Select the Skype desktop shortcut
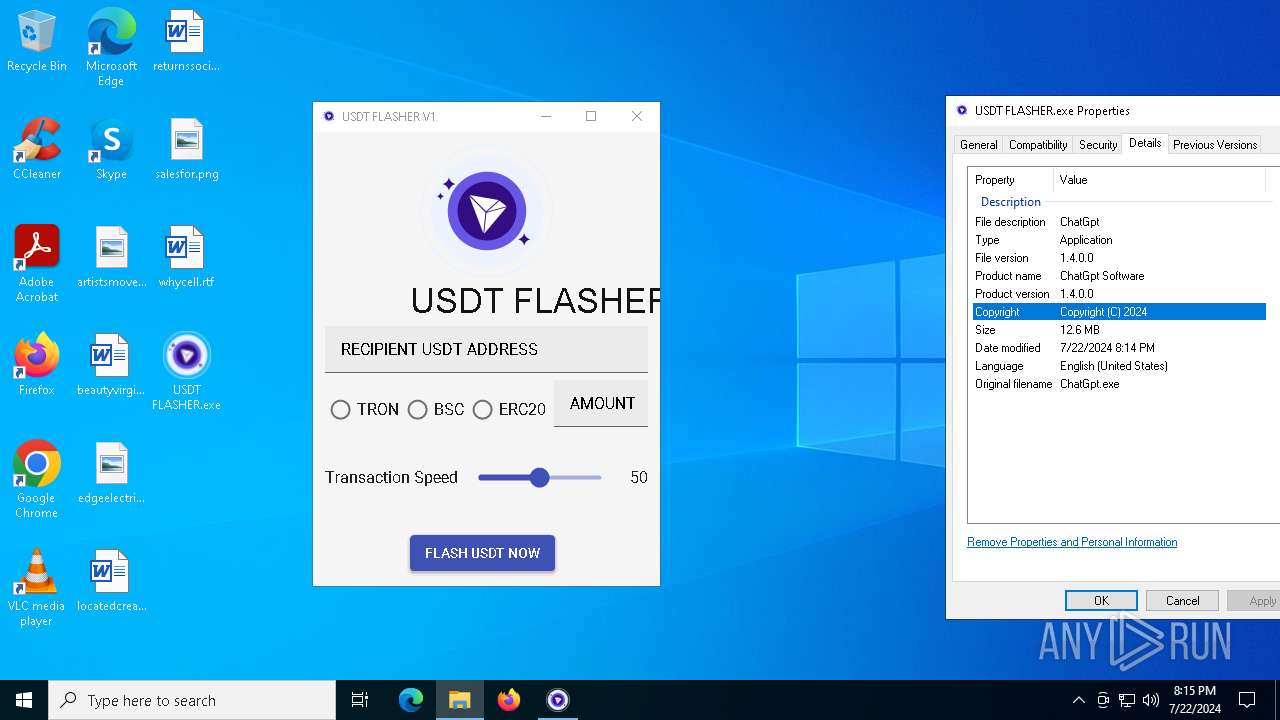The height and width of the screenshot is (720, 1280). tap(111, 150)
